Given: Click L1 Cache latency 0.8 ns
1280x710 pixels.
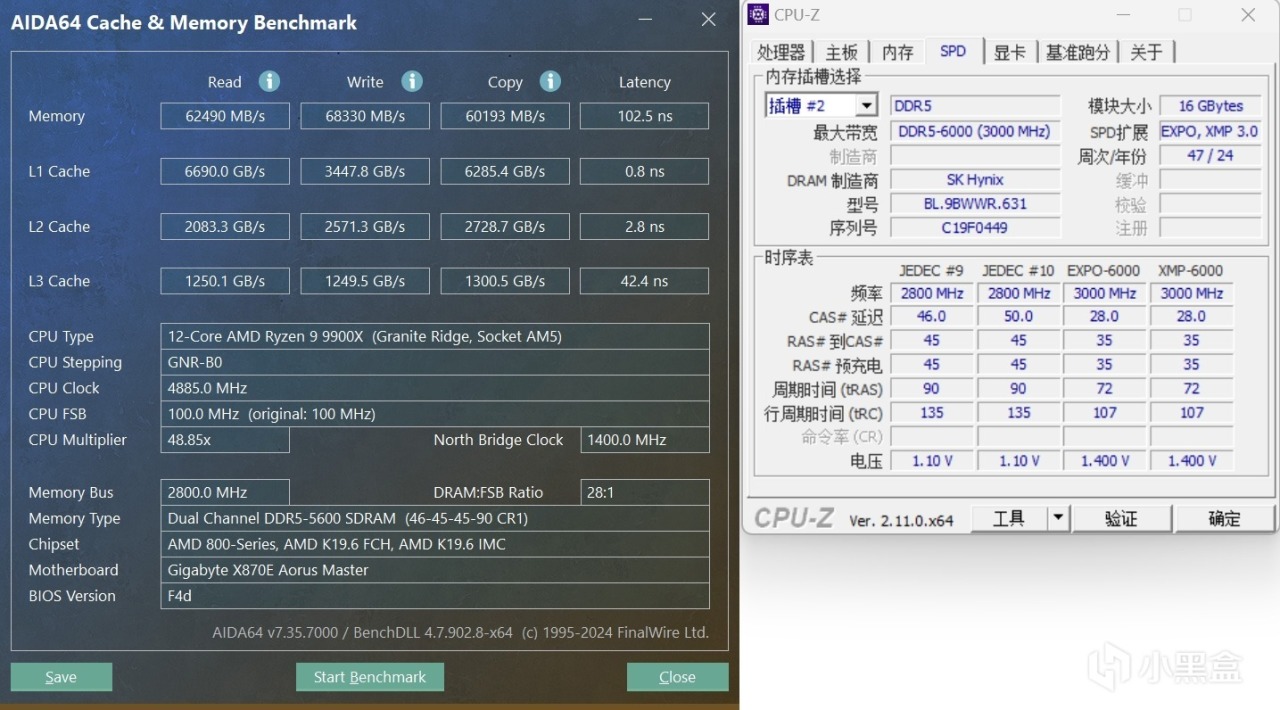Looking at the screenshot, I should click(645, 171).
